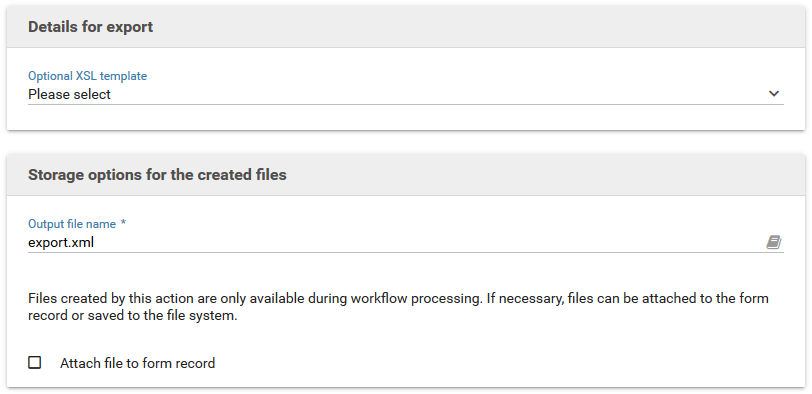Click the grey header bar right of "Storage options" title
The image size is (812, 394).
(544, 175)
